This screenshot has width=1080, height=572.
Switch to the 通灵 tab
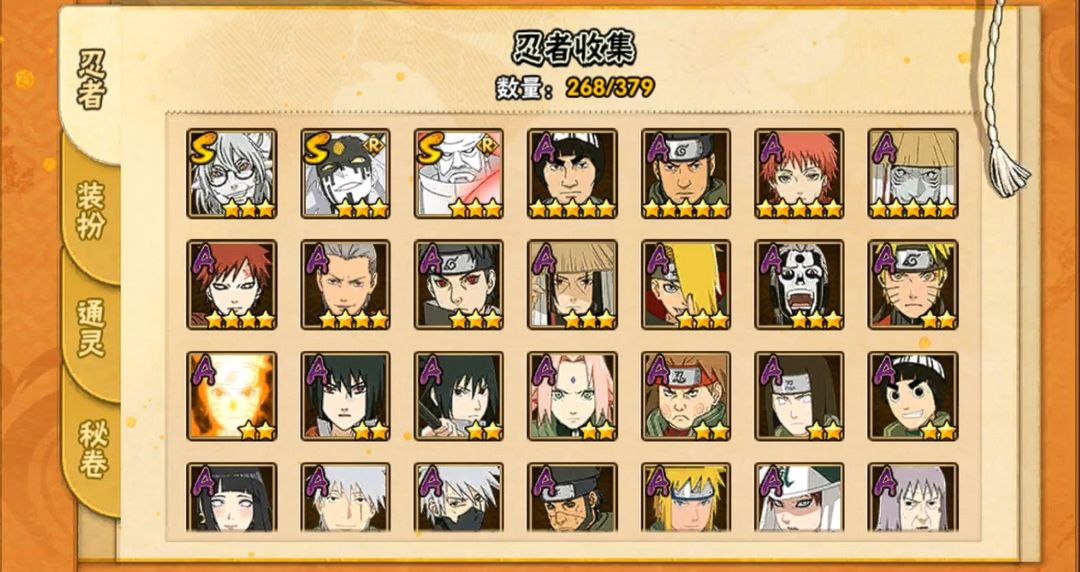point(90,329)
